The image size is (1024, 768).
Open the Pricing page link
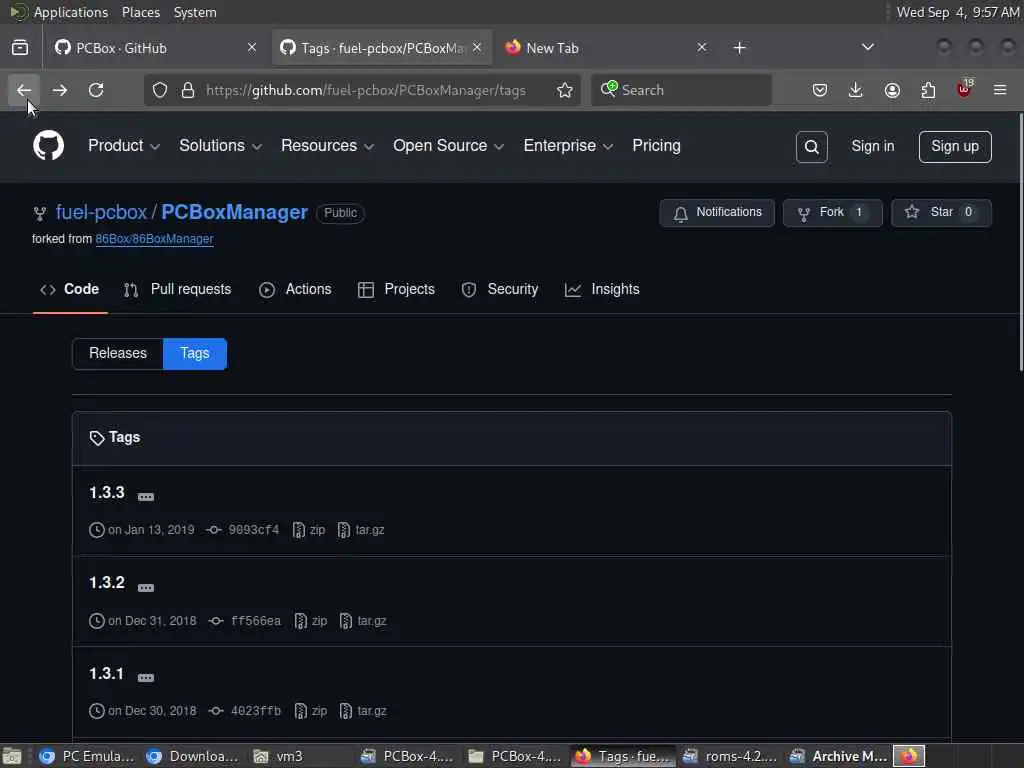click(656, 146)
